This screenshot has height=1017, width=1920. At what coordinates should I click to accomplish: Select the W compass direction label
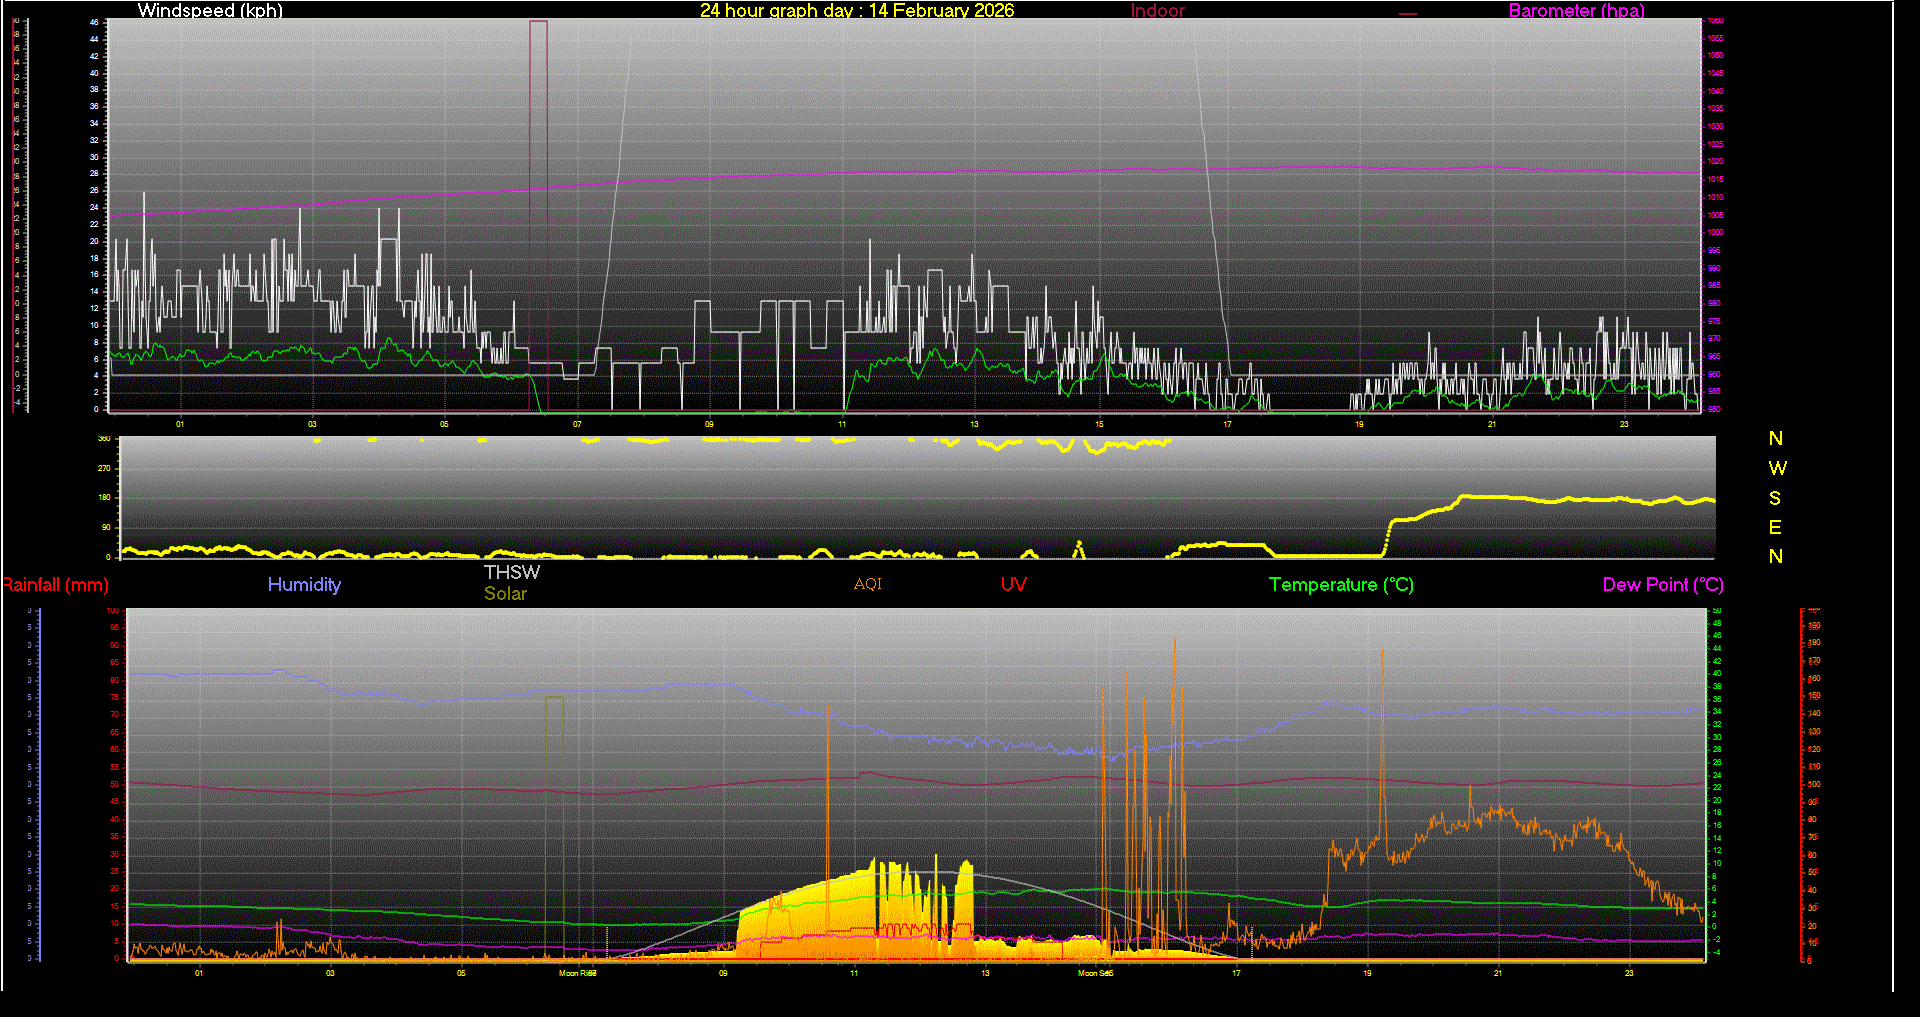click(1776, 468)
